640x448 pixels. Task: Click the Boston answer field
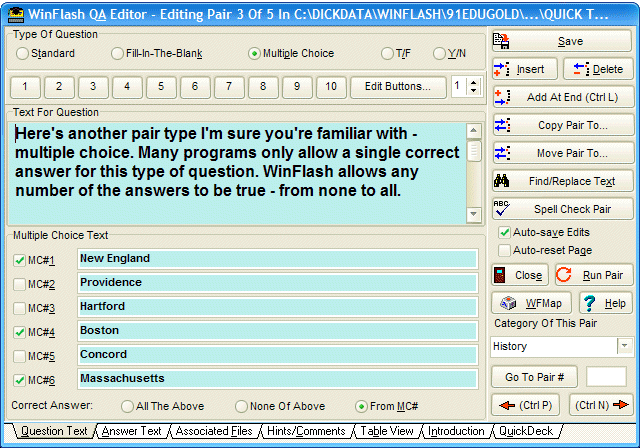coord(278,331)
